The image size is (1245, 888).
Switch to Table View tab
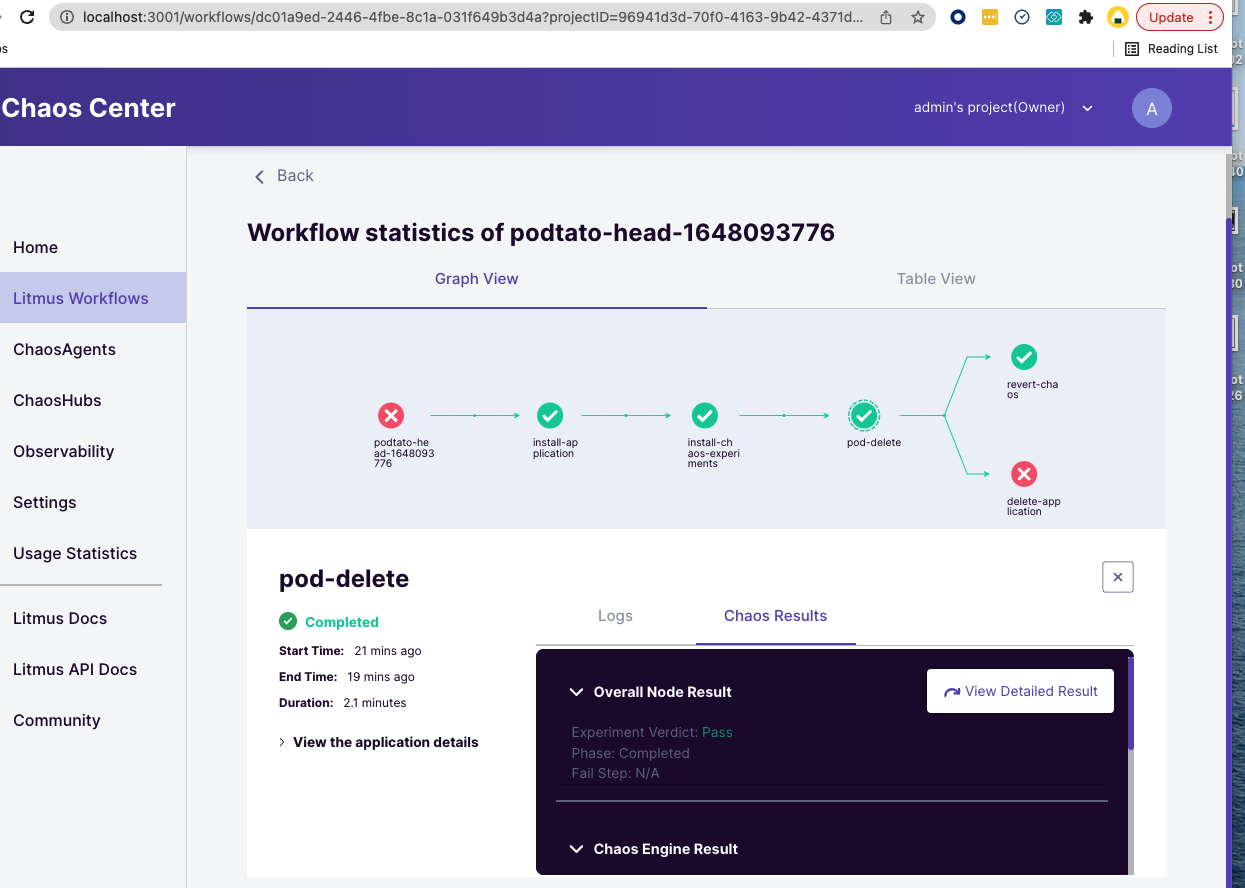(x=936, y=280)
